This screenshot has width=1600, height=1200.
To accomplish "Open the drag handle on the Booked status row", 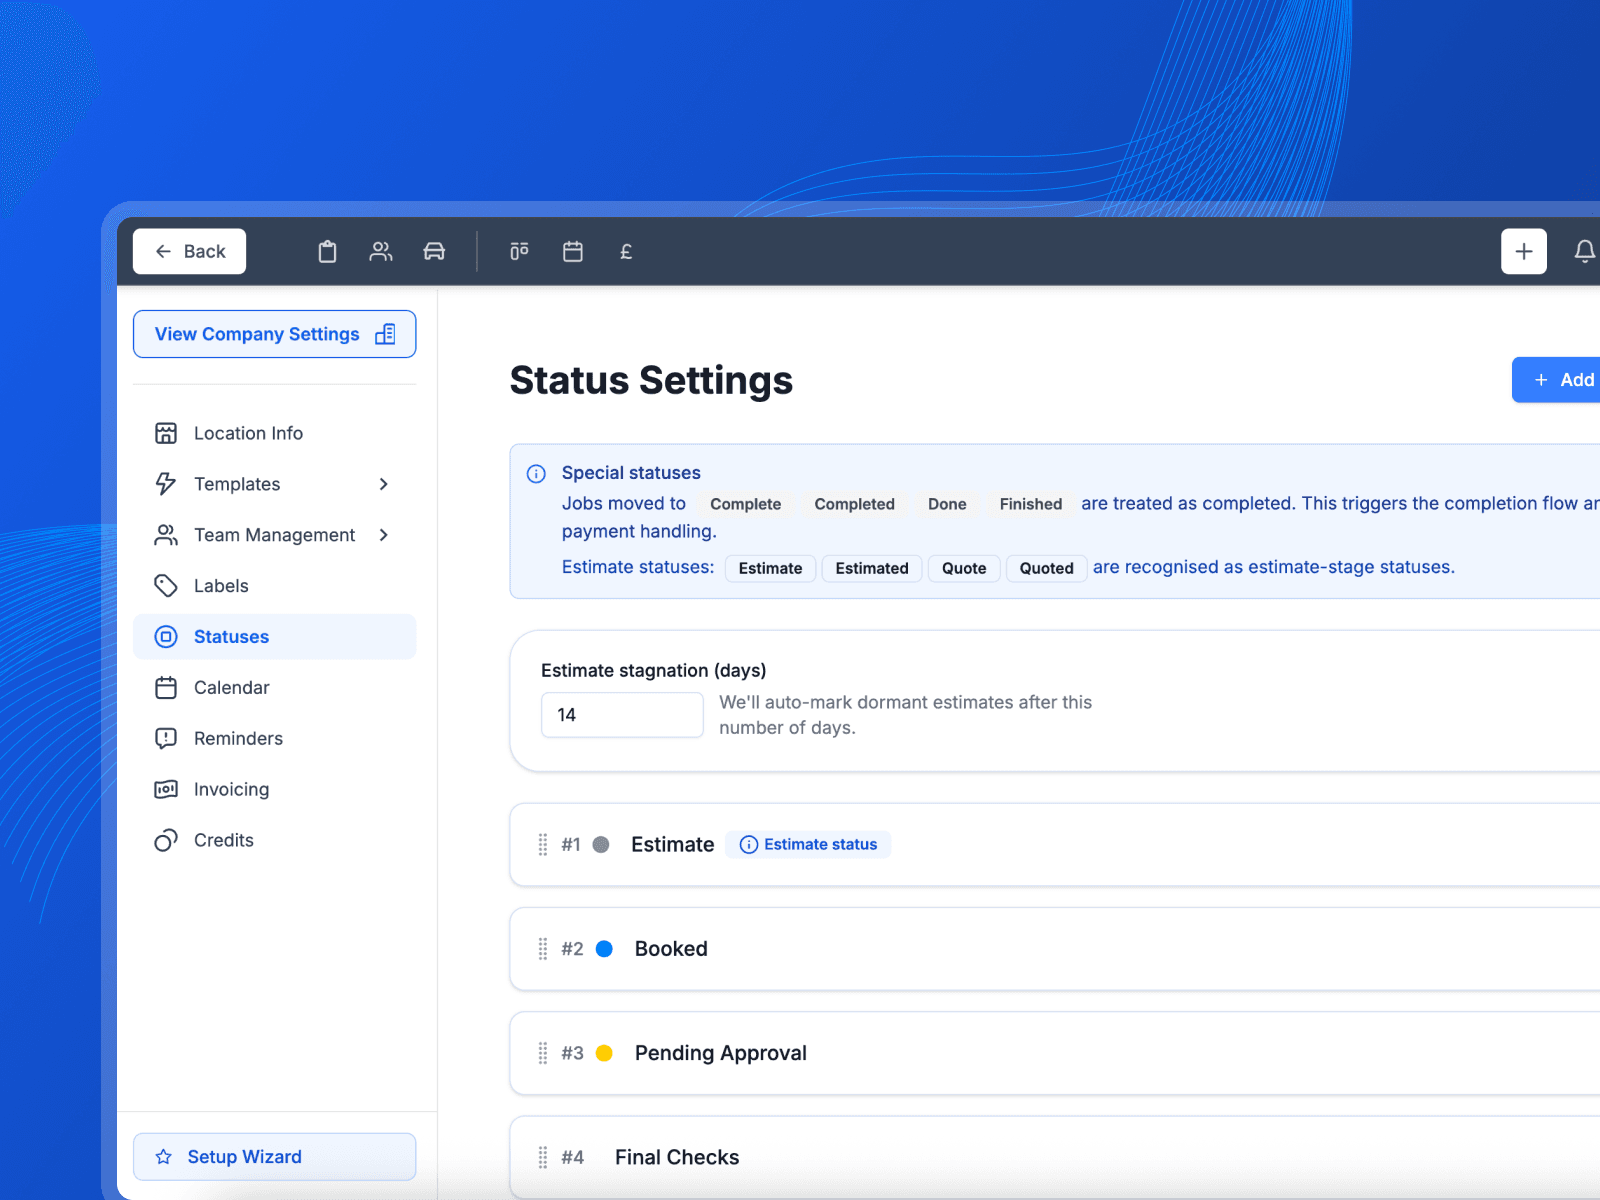I will click(x=543, y=948).
